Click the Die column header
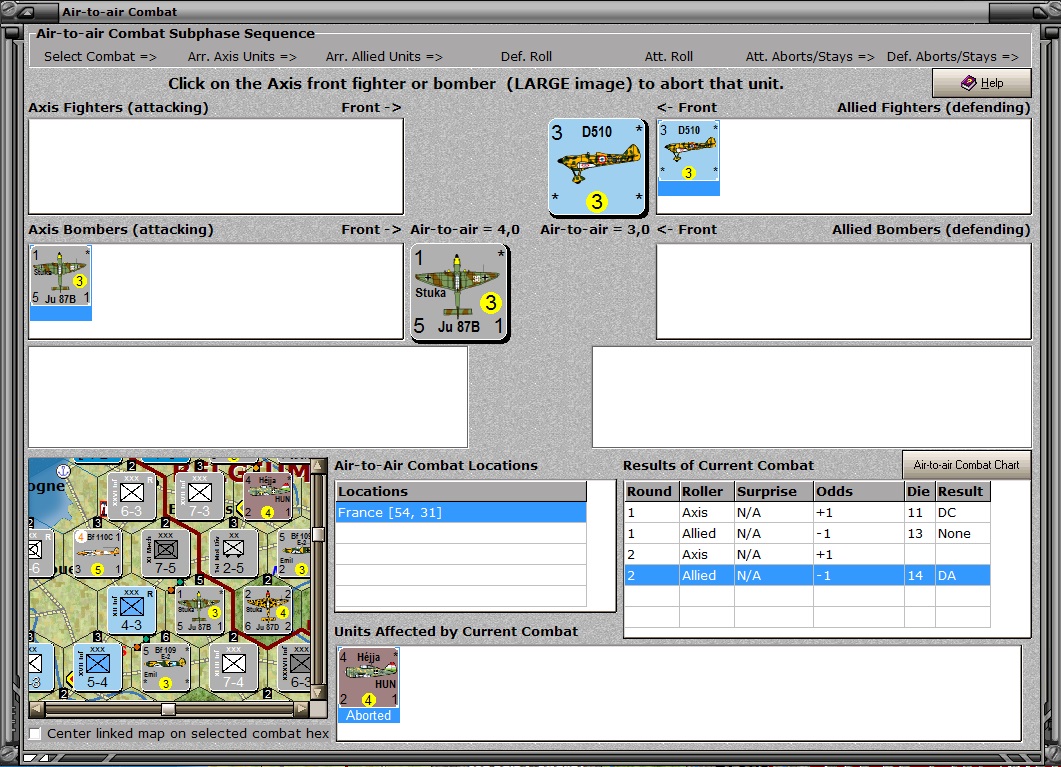1061x767 pixels. click(x=919, y=491)
